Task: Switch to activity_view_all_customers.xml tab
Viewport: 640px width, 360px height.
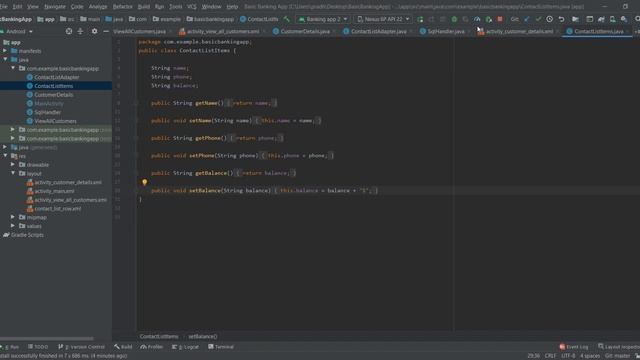Action: tap(223, 31)
